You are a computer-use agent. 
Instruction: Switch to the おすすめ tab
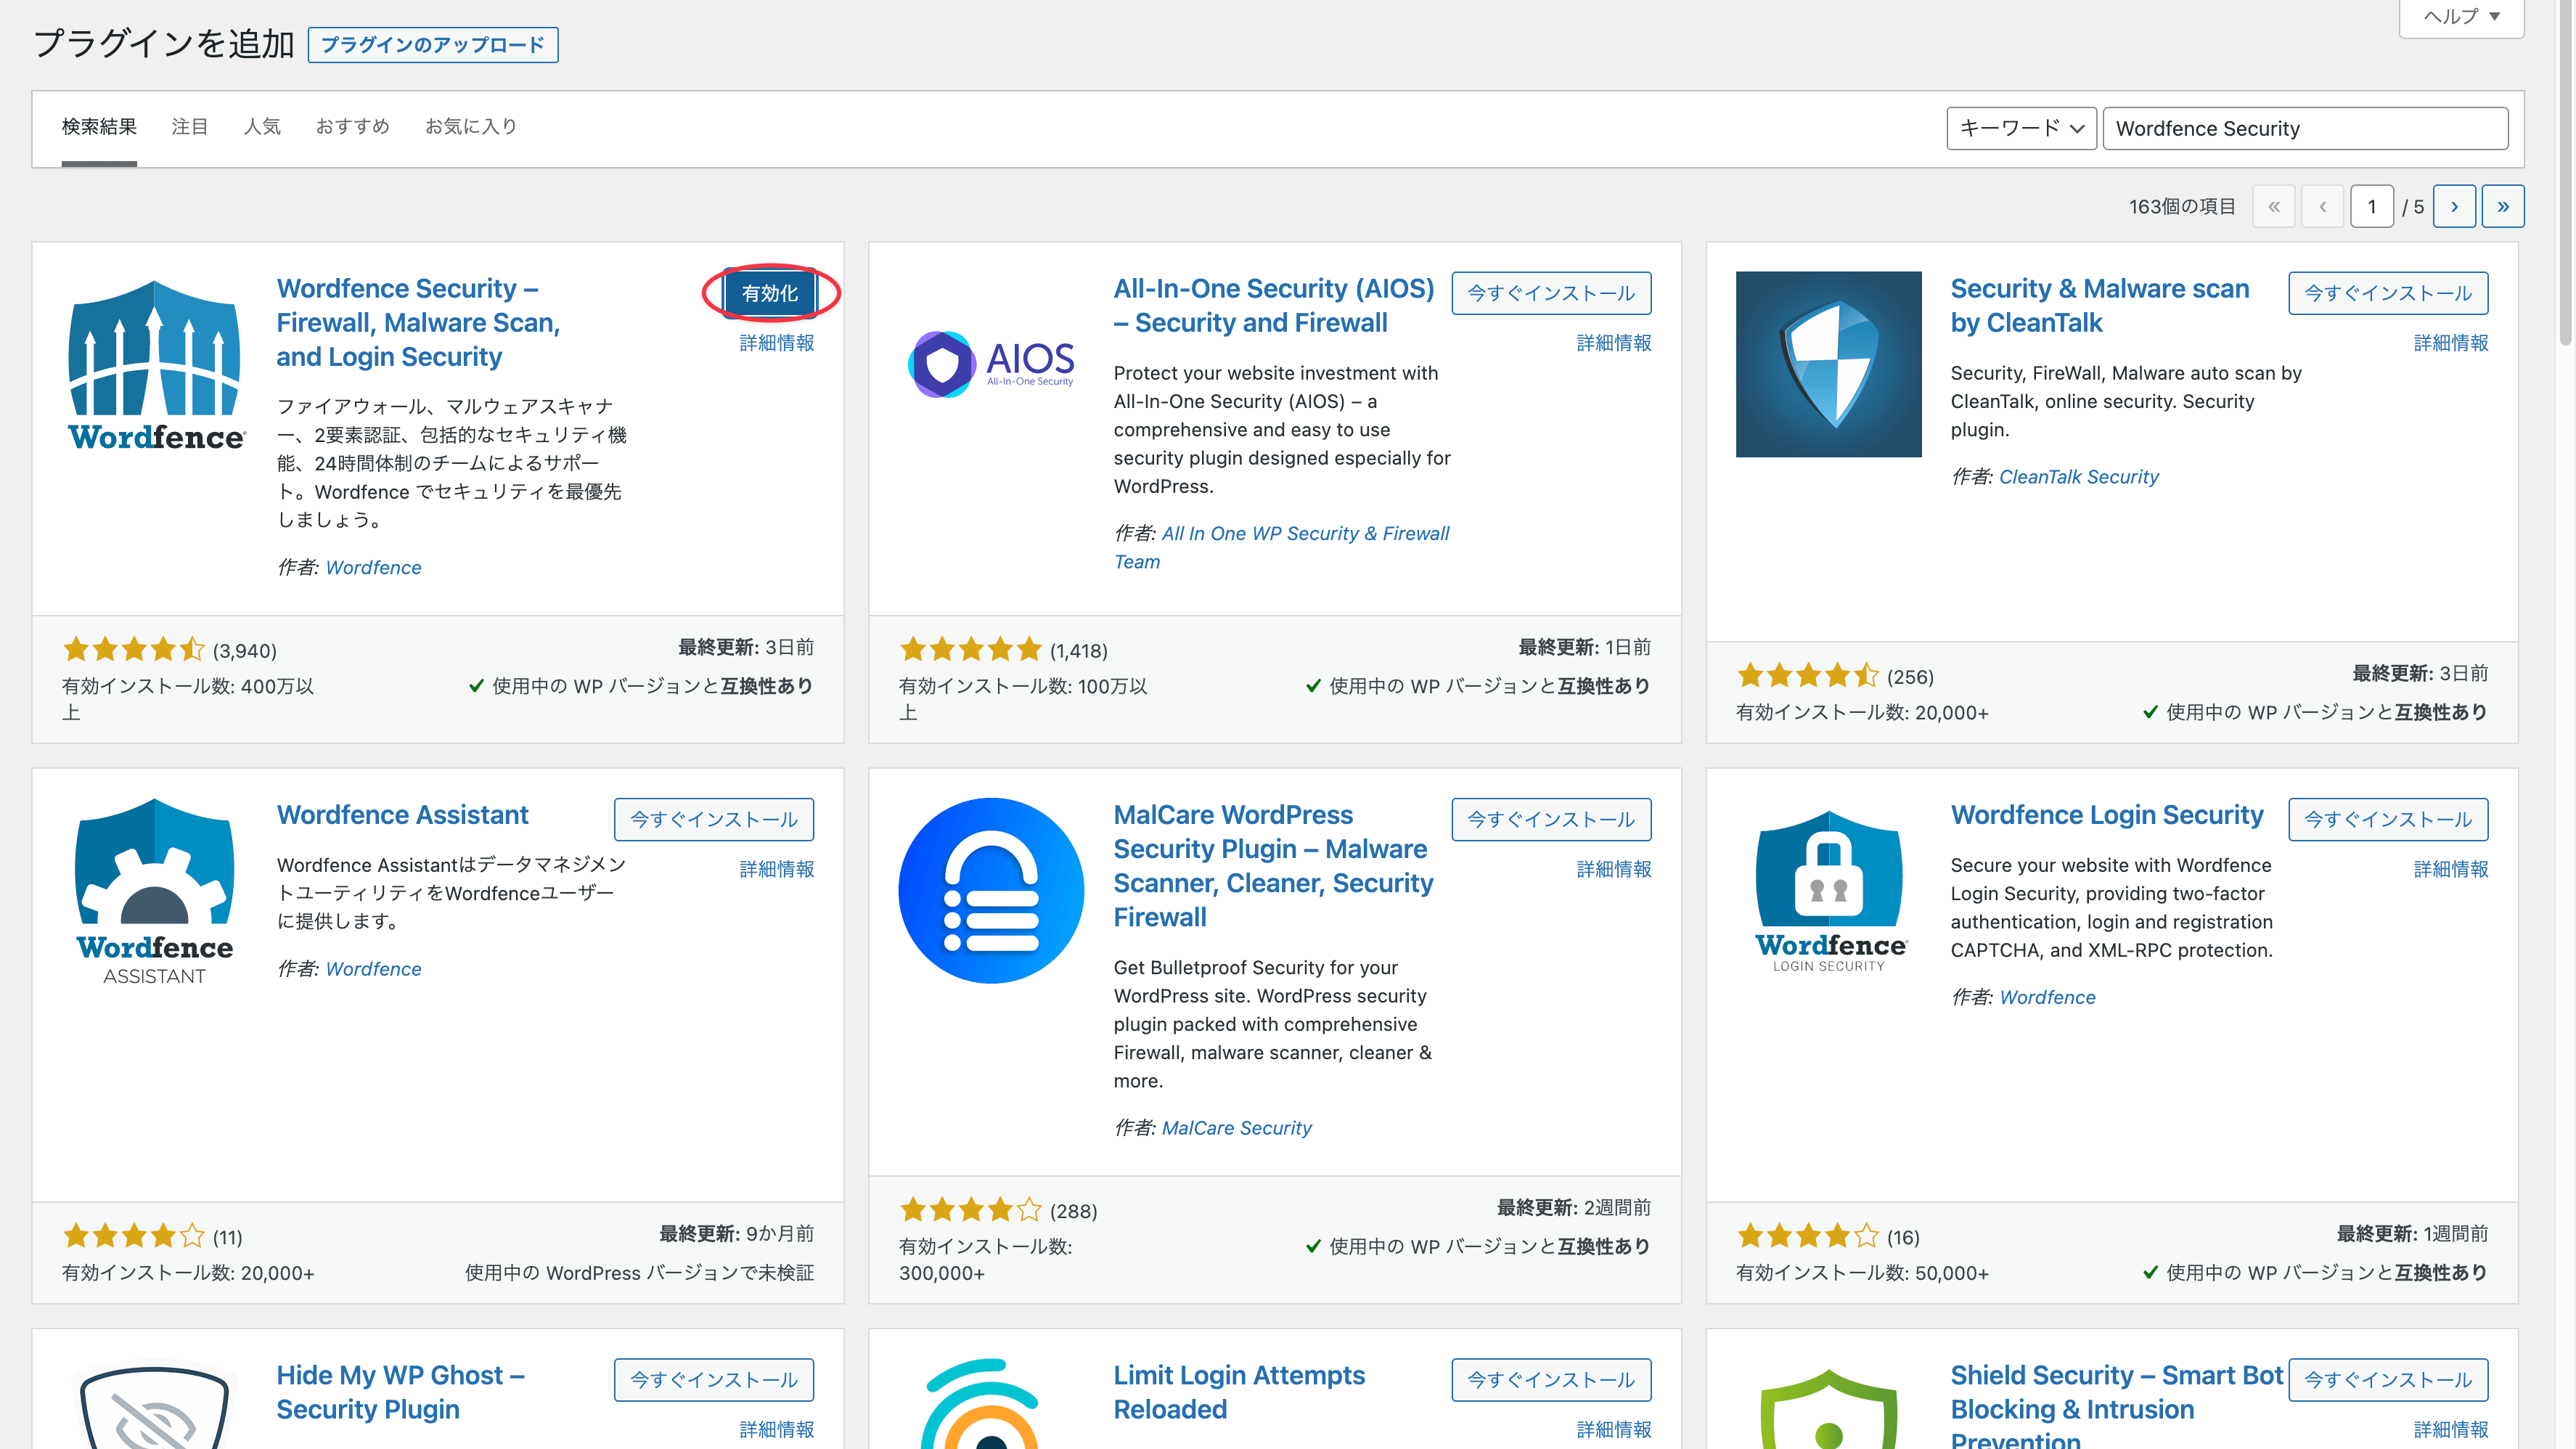coord(352,126)
